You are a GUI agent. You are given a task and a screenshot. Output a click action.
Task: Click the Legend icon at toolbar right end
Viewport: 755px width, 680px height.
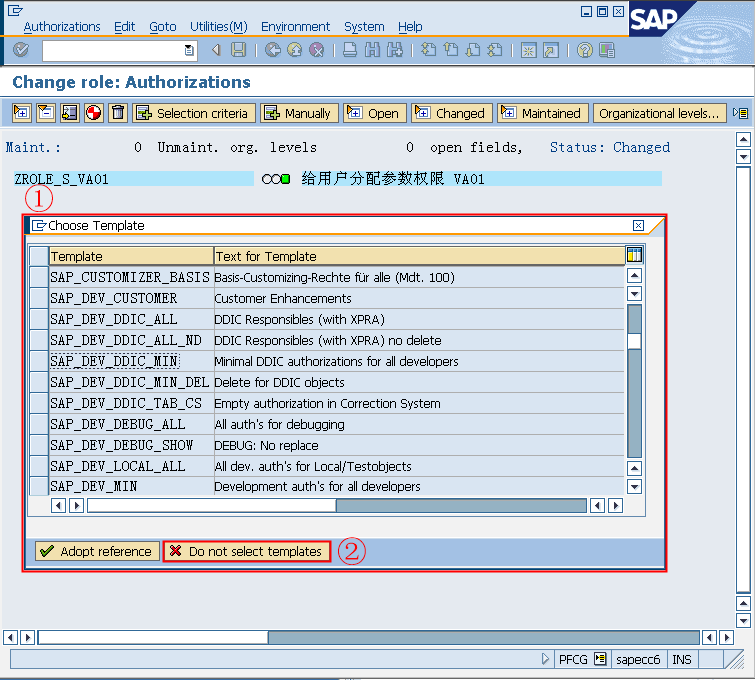point(740,113)
